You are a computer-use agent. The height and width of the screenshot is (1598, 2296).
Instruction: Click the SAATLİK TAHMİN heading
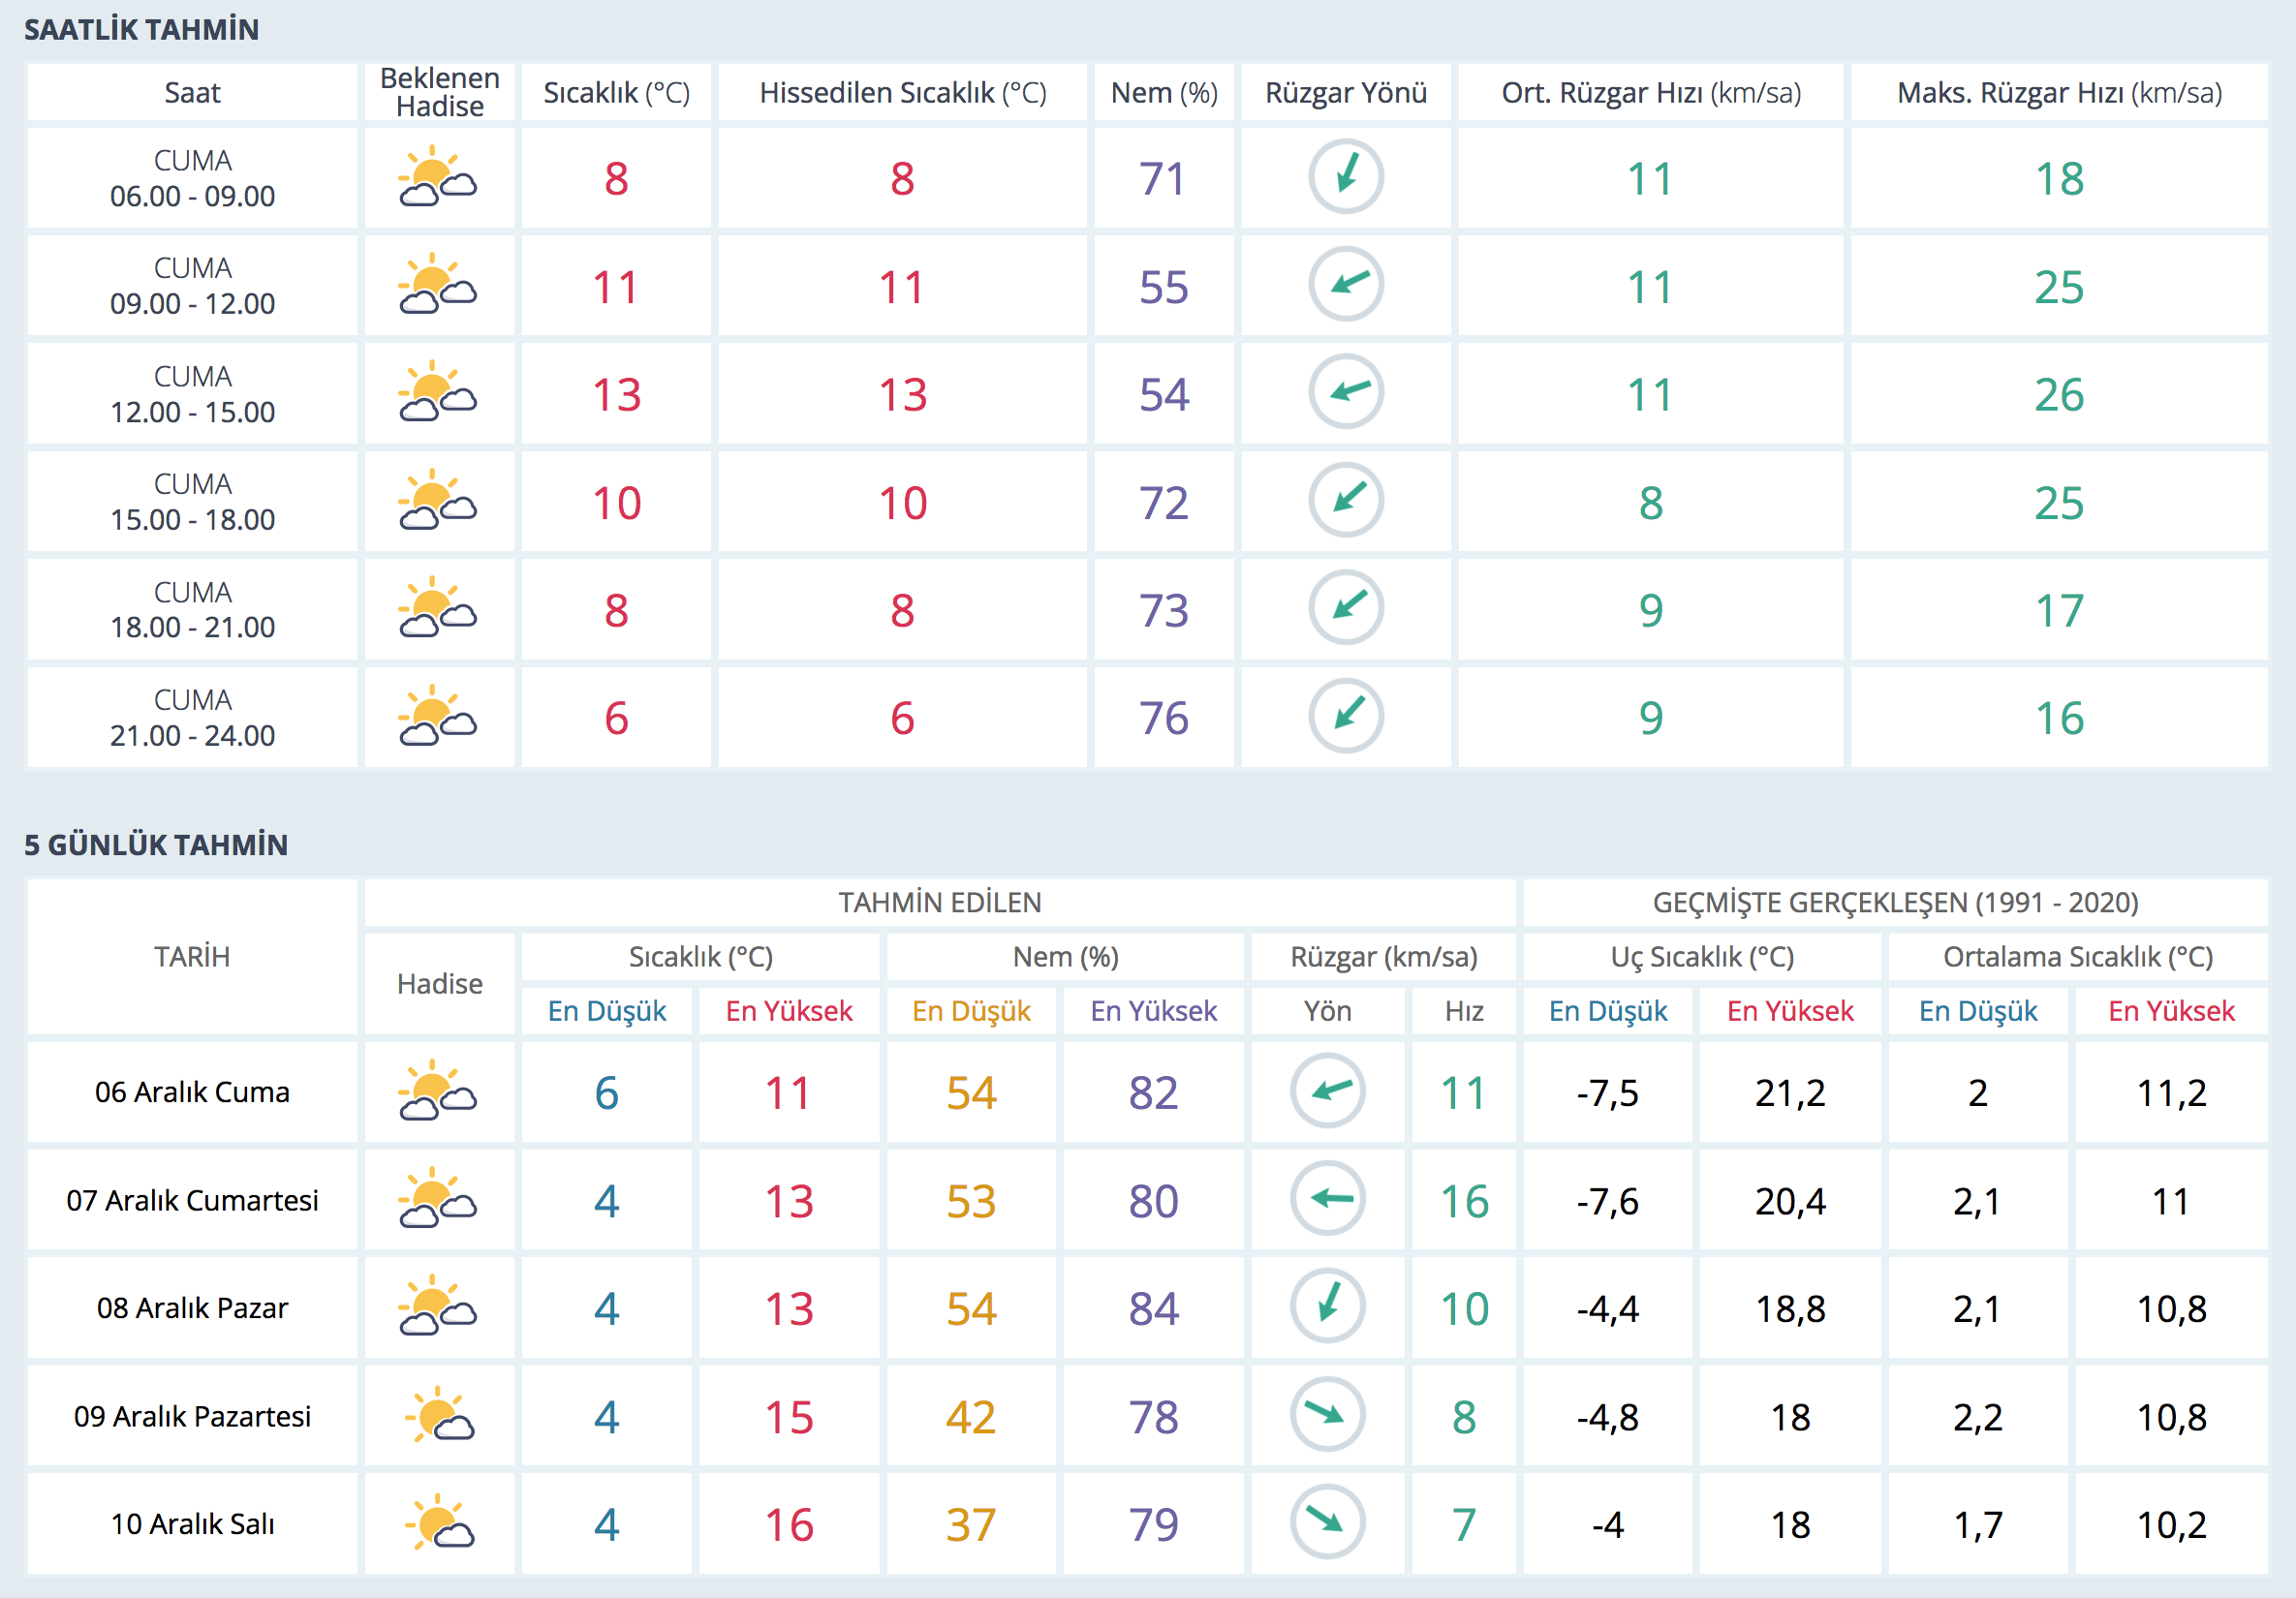tap(141, 29)
